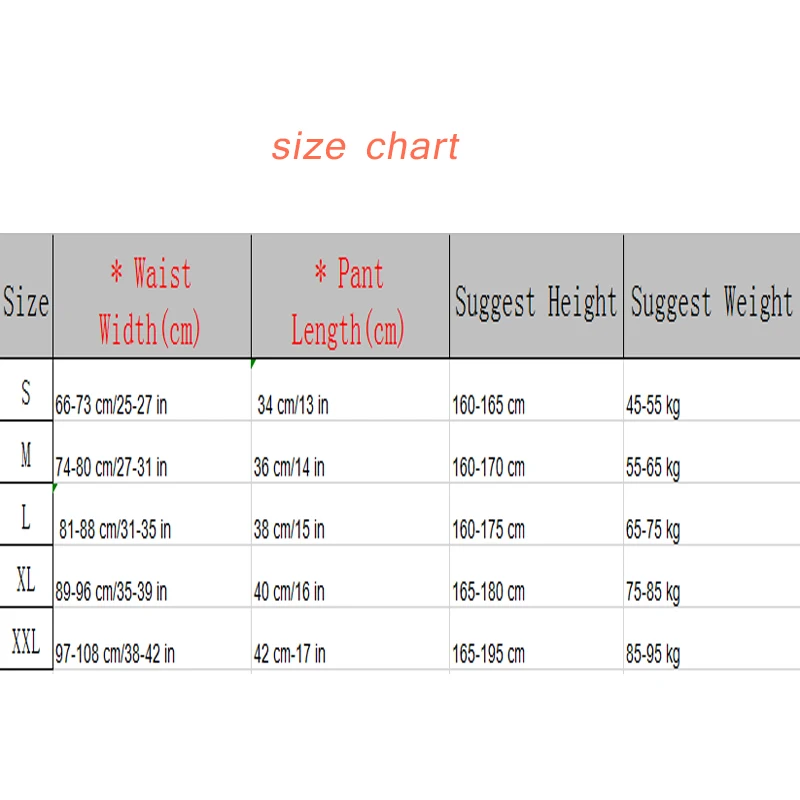Select the Suggest Height header cell
This screenshot has height=800, width=800.
click(x=536, y=301)
